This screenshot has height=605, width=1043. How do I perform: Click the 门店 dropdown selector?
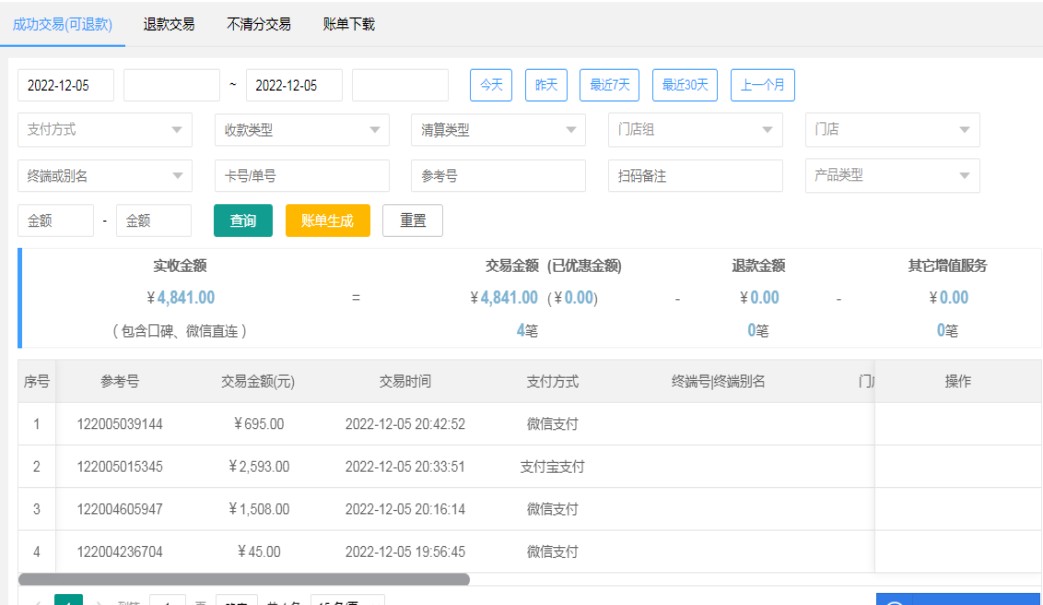click(892, 130)
